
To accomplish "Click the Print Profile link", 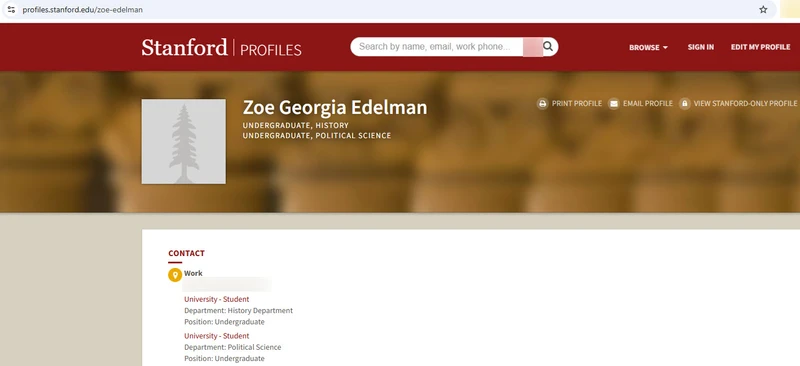I will click(x=577, y=104).
